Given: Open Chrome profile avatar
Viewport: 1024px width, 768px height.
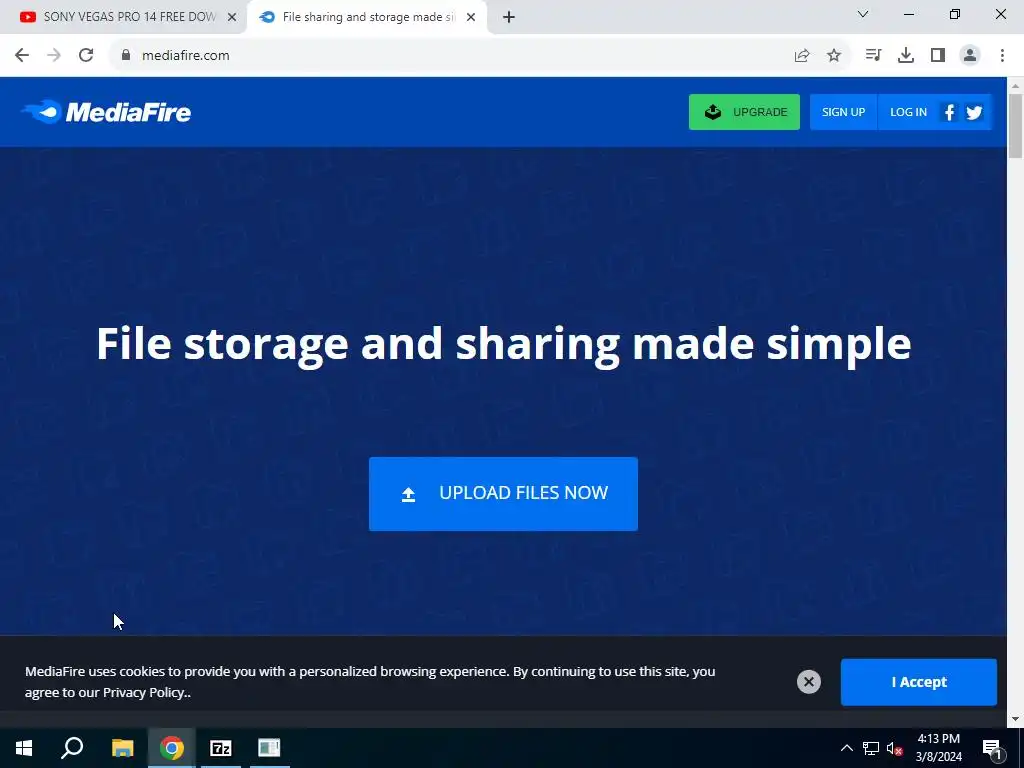Looking at the screenshot, I should tap(970, 56).
